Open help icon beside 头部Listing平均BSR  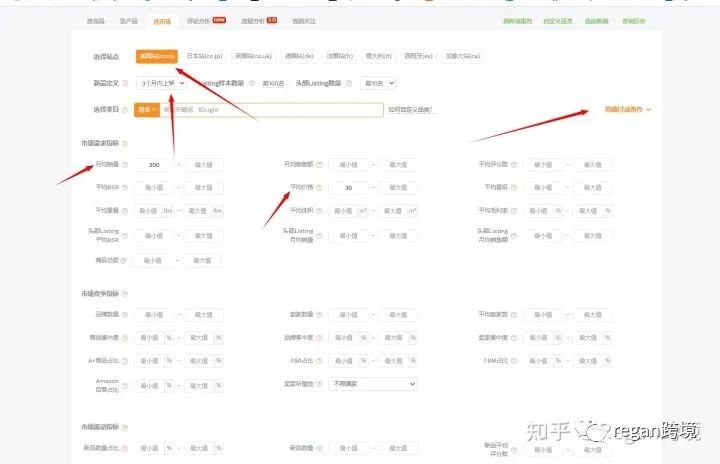point(125,236)
